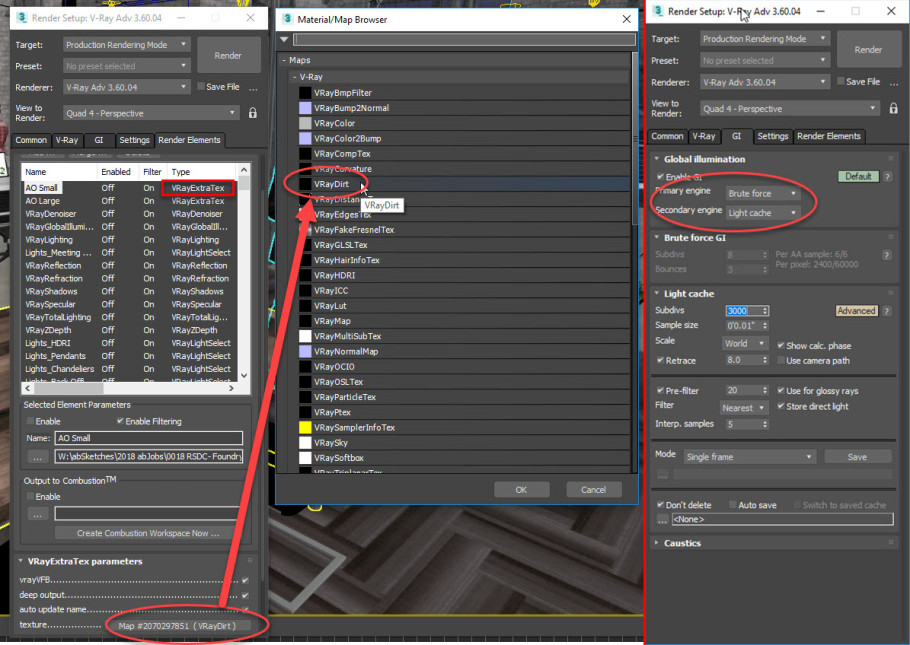Switch to Common tab in left Render Setup
This screenshot has width=910, height=645.
click(31, 140)
